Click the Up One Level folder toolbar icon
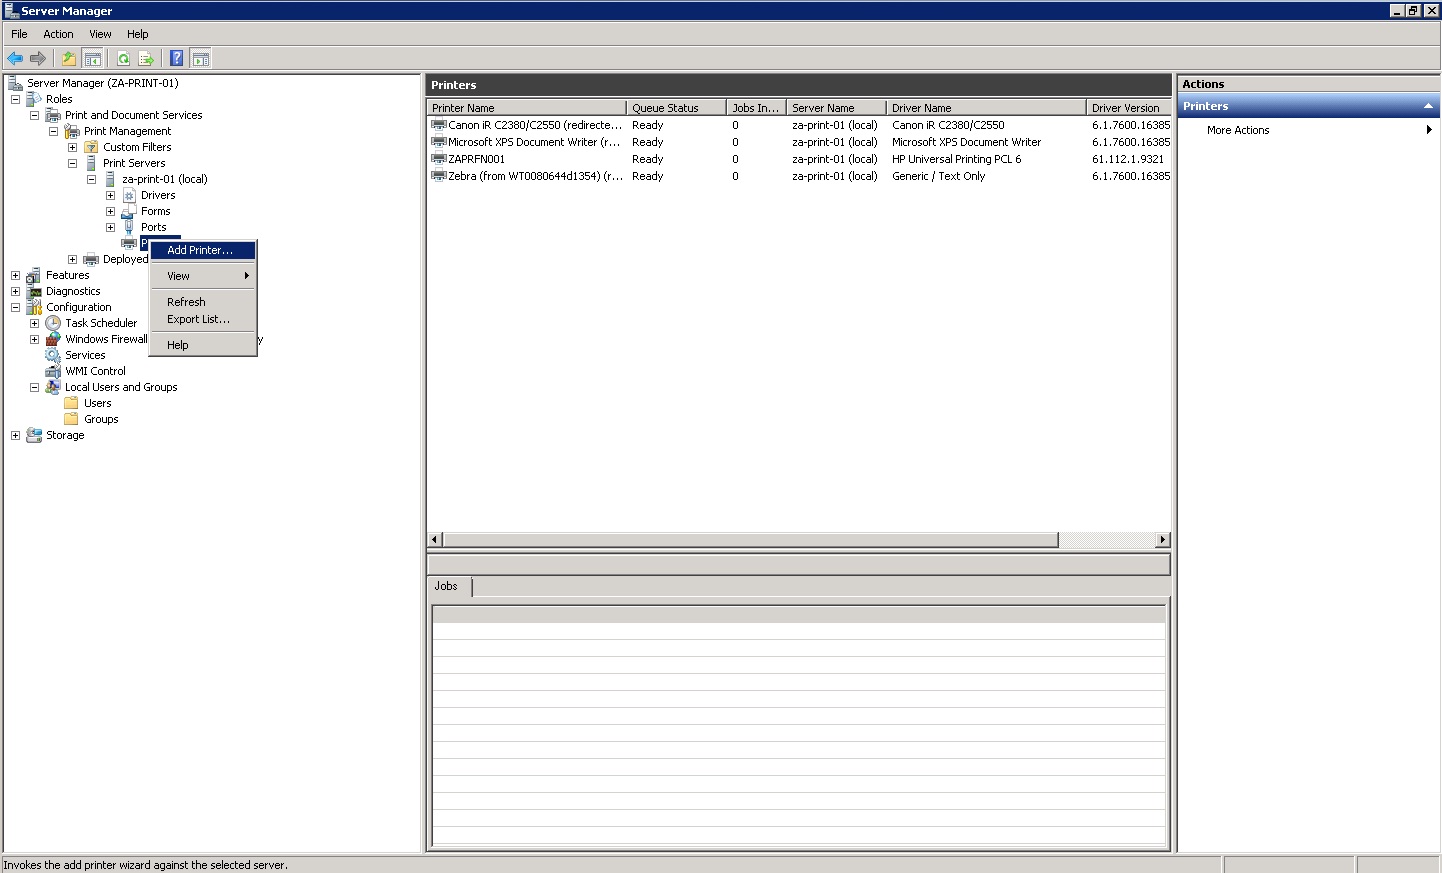Screen dimensions: 1442x873 click(x=68, y=58)
